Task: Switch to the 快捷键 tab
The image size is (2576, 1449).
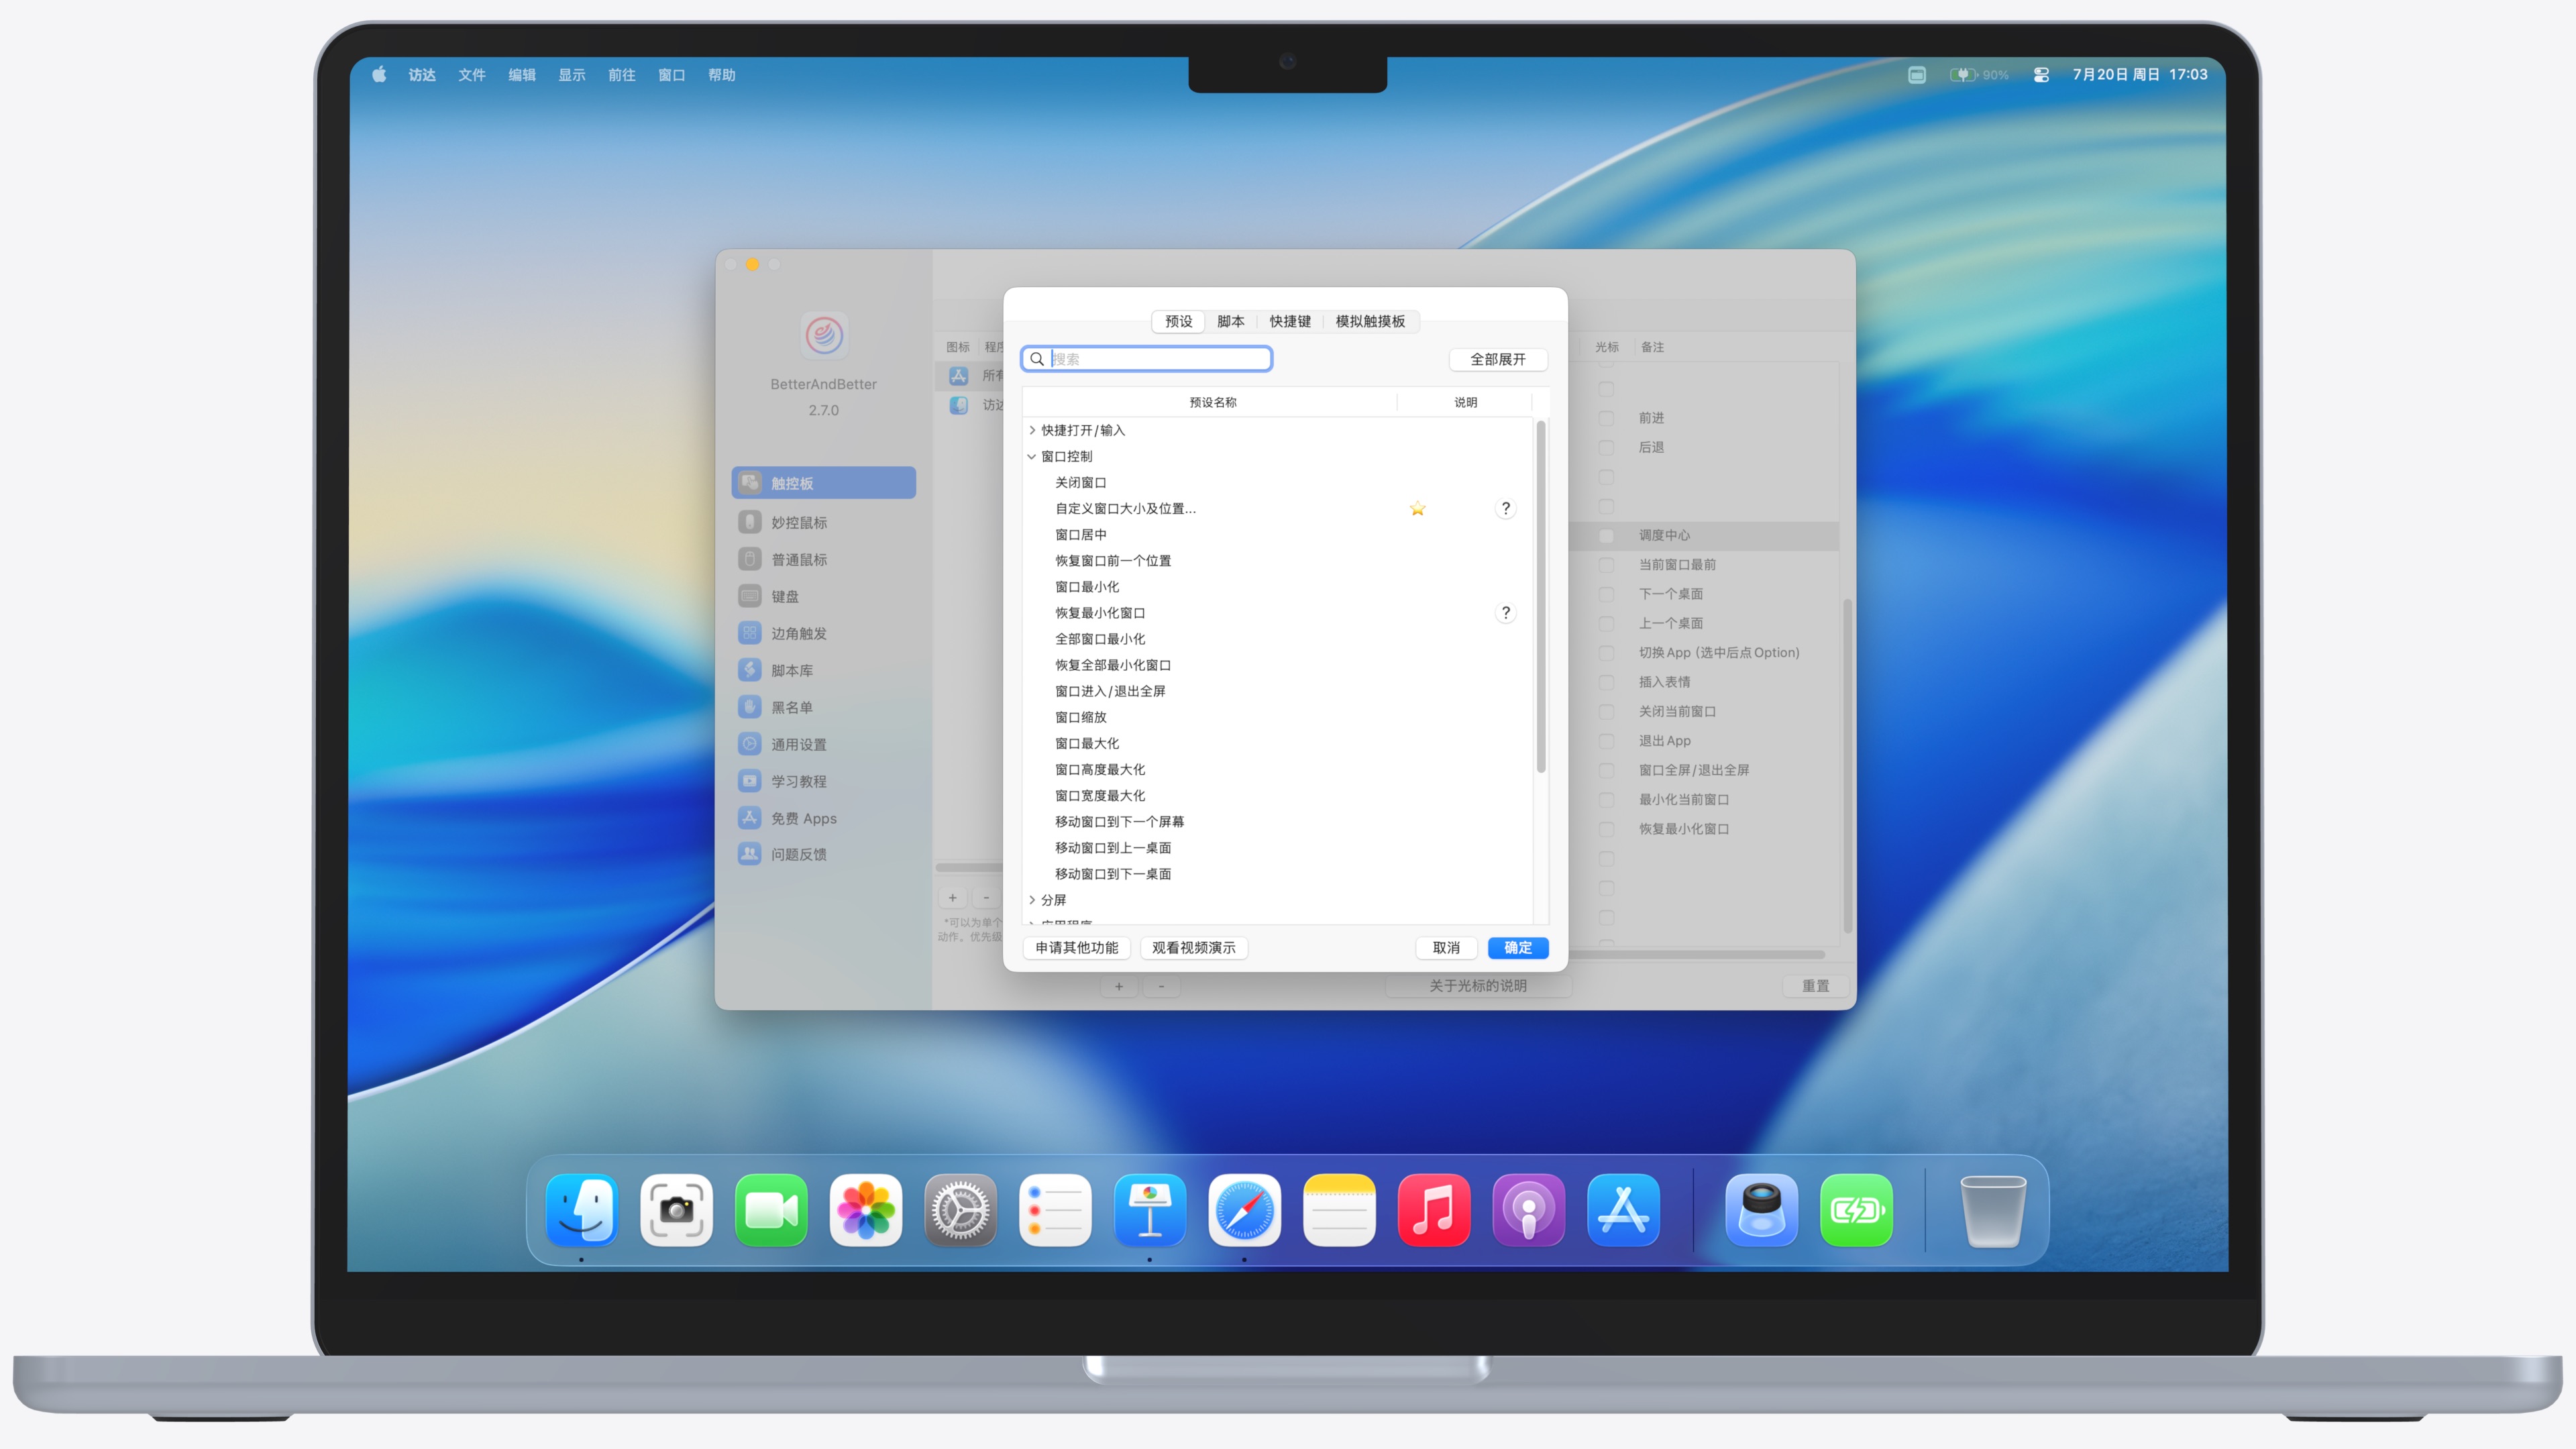Action: pyautogui.click(x=1289, y=322)
